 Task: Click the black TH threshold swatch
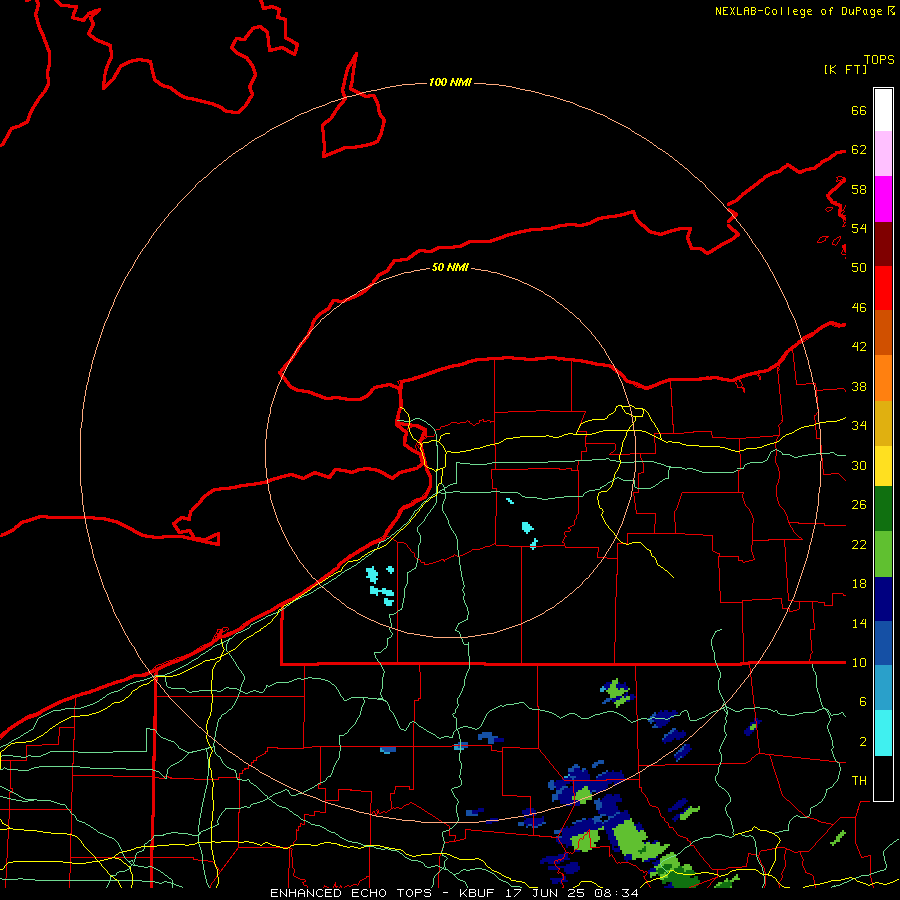pyautogui.click(x=883, y=778)
